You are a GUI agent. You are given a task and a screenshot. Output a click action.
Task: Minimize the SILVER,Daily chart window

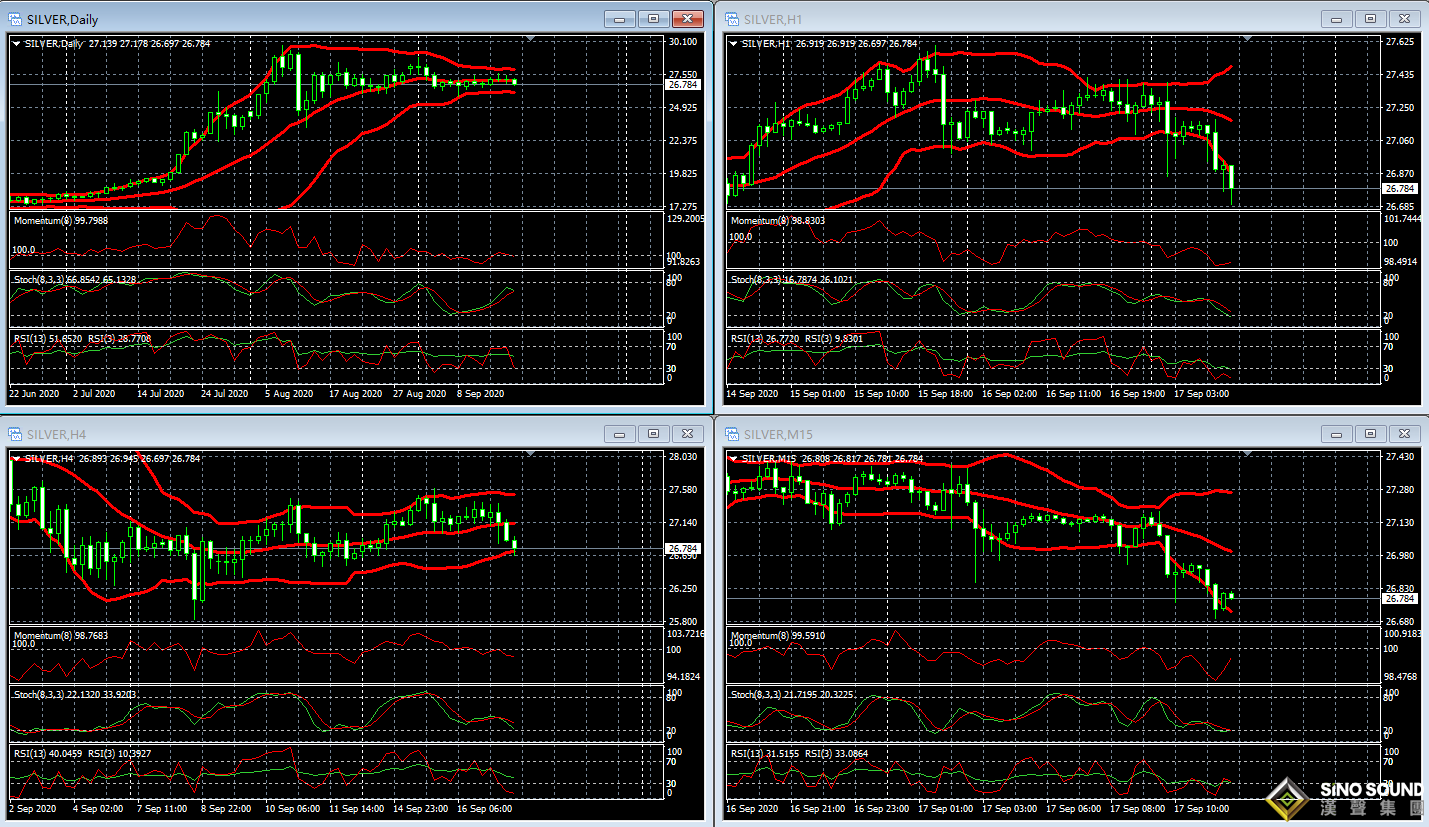[620, 19]
